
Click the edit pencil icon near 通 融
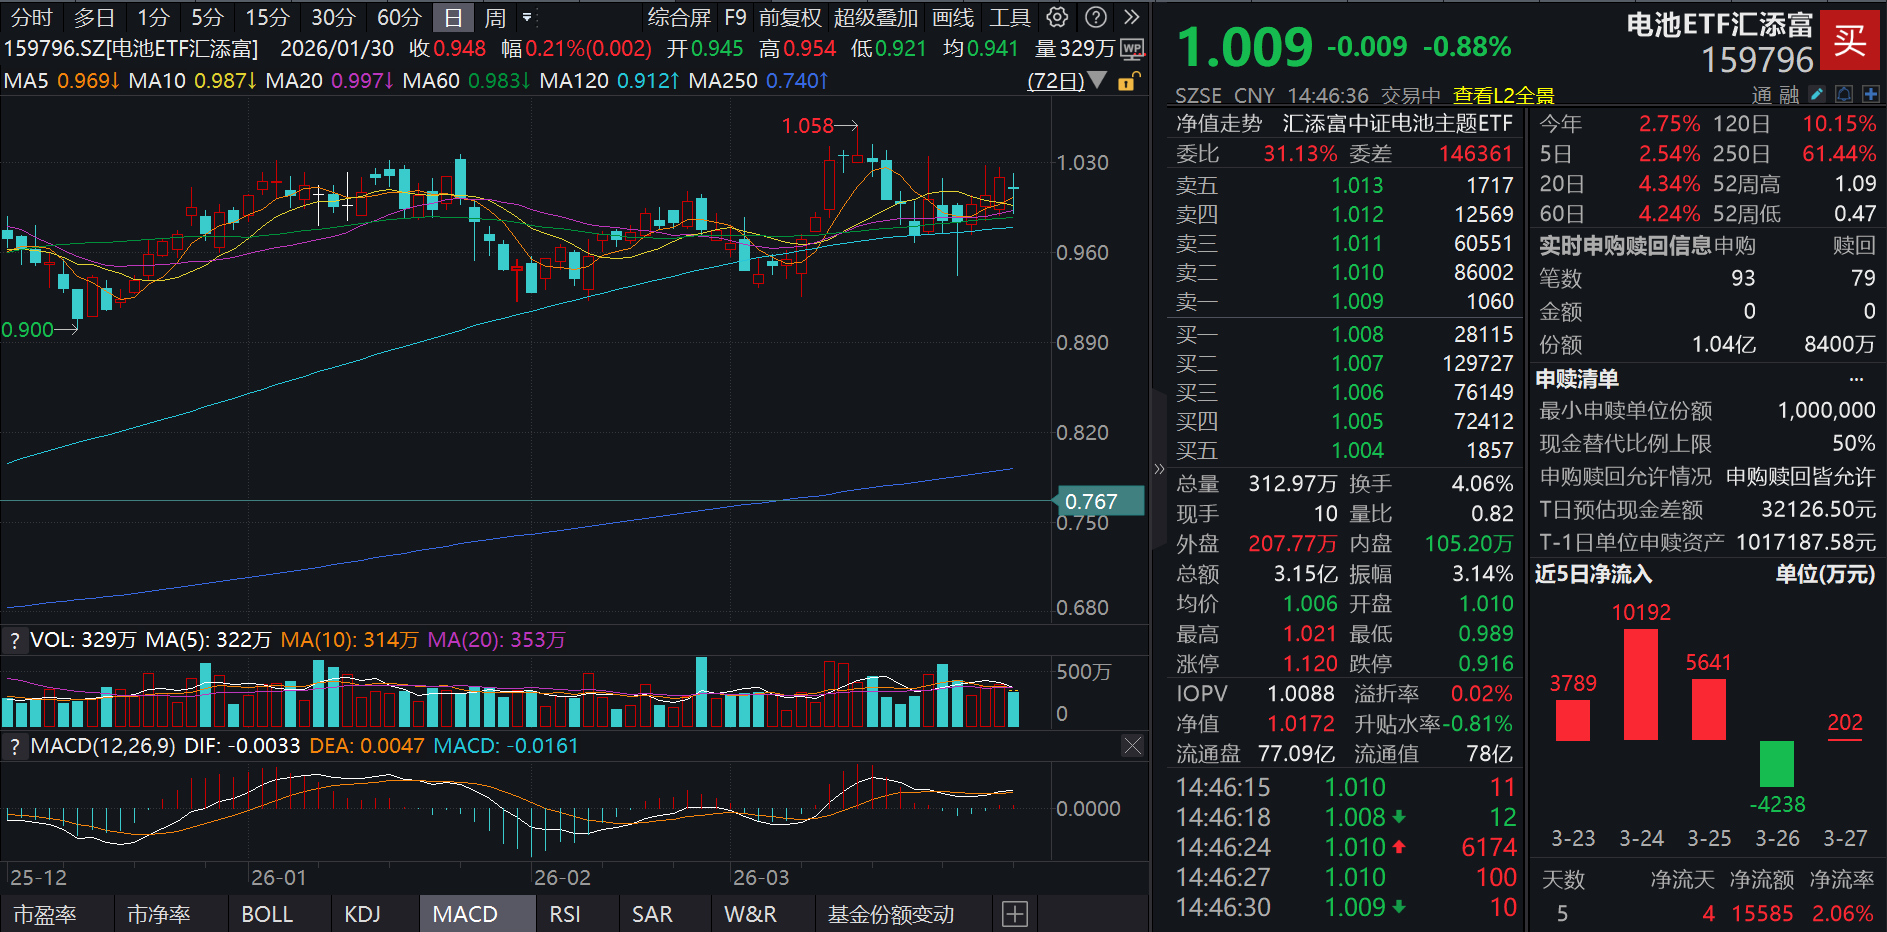coord(1817,94)
